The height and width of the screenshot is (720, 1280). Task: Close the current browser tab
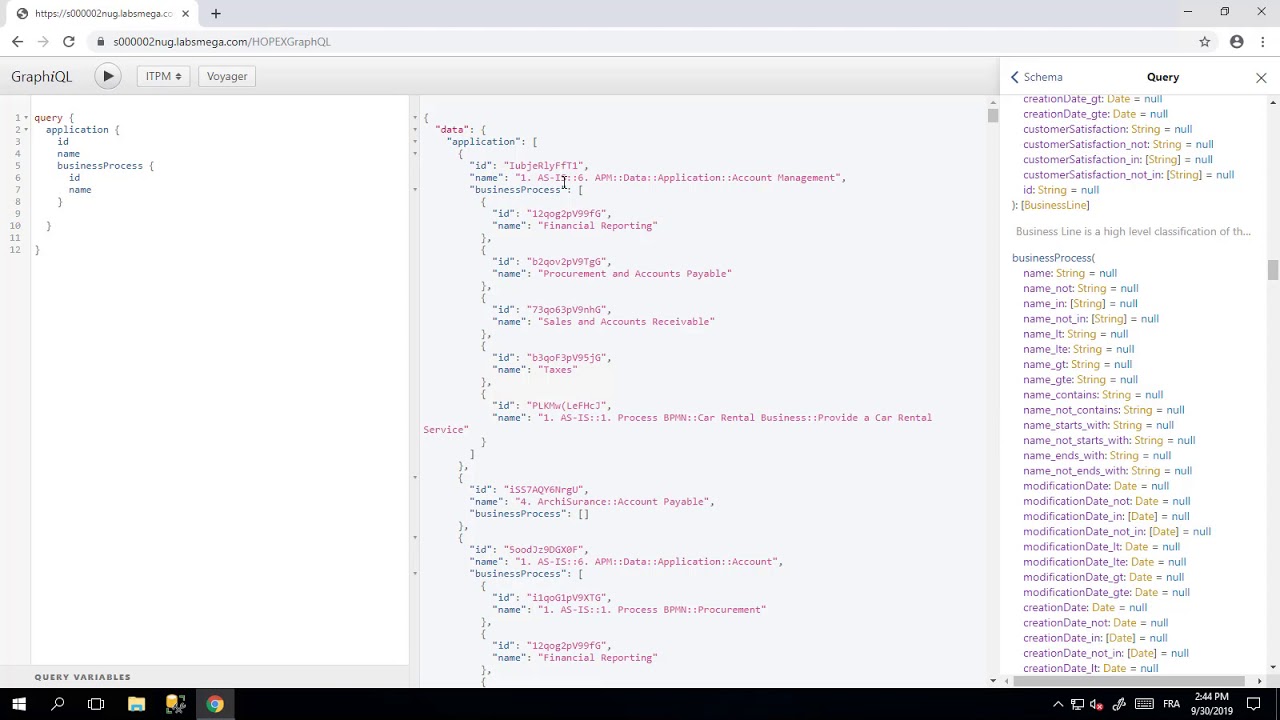click(x=185, y=13)
